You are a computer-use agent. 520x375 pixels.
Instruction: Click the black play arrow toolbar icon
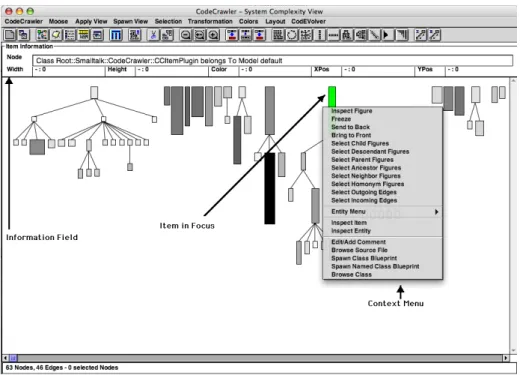(388, 35)
